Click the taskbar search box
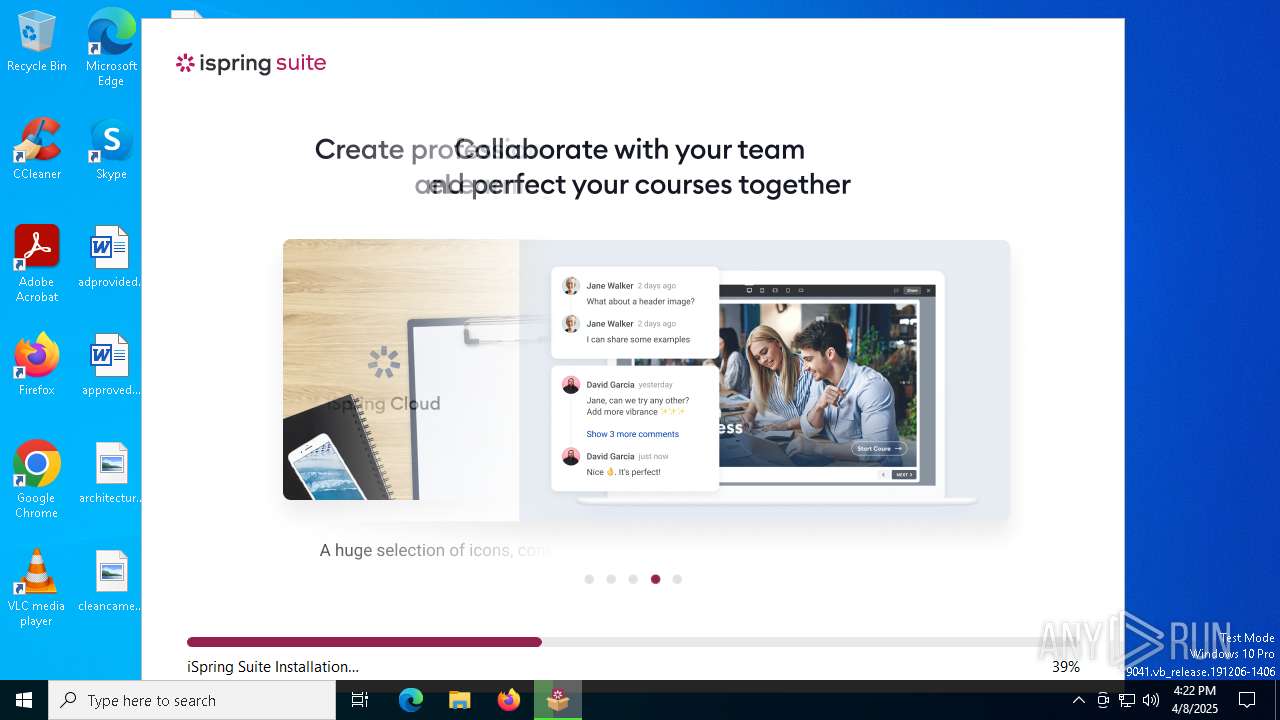 click(192, 700)
